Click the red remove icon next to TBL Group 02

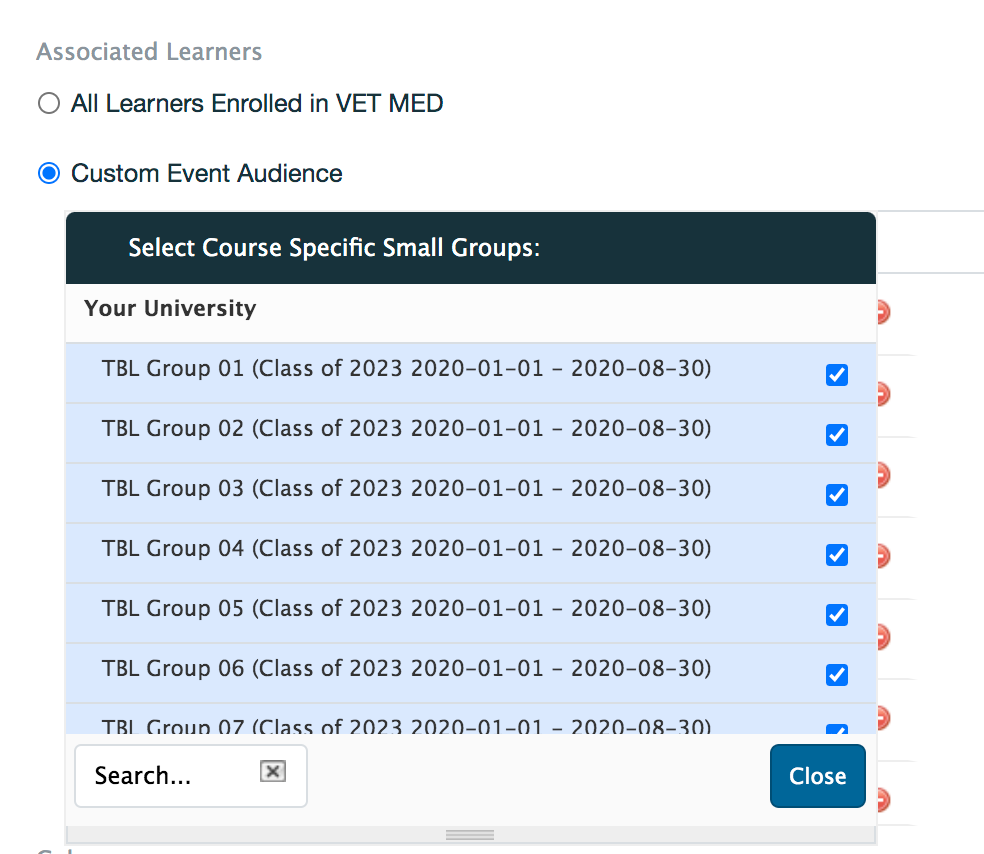[x=881, y=475]
